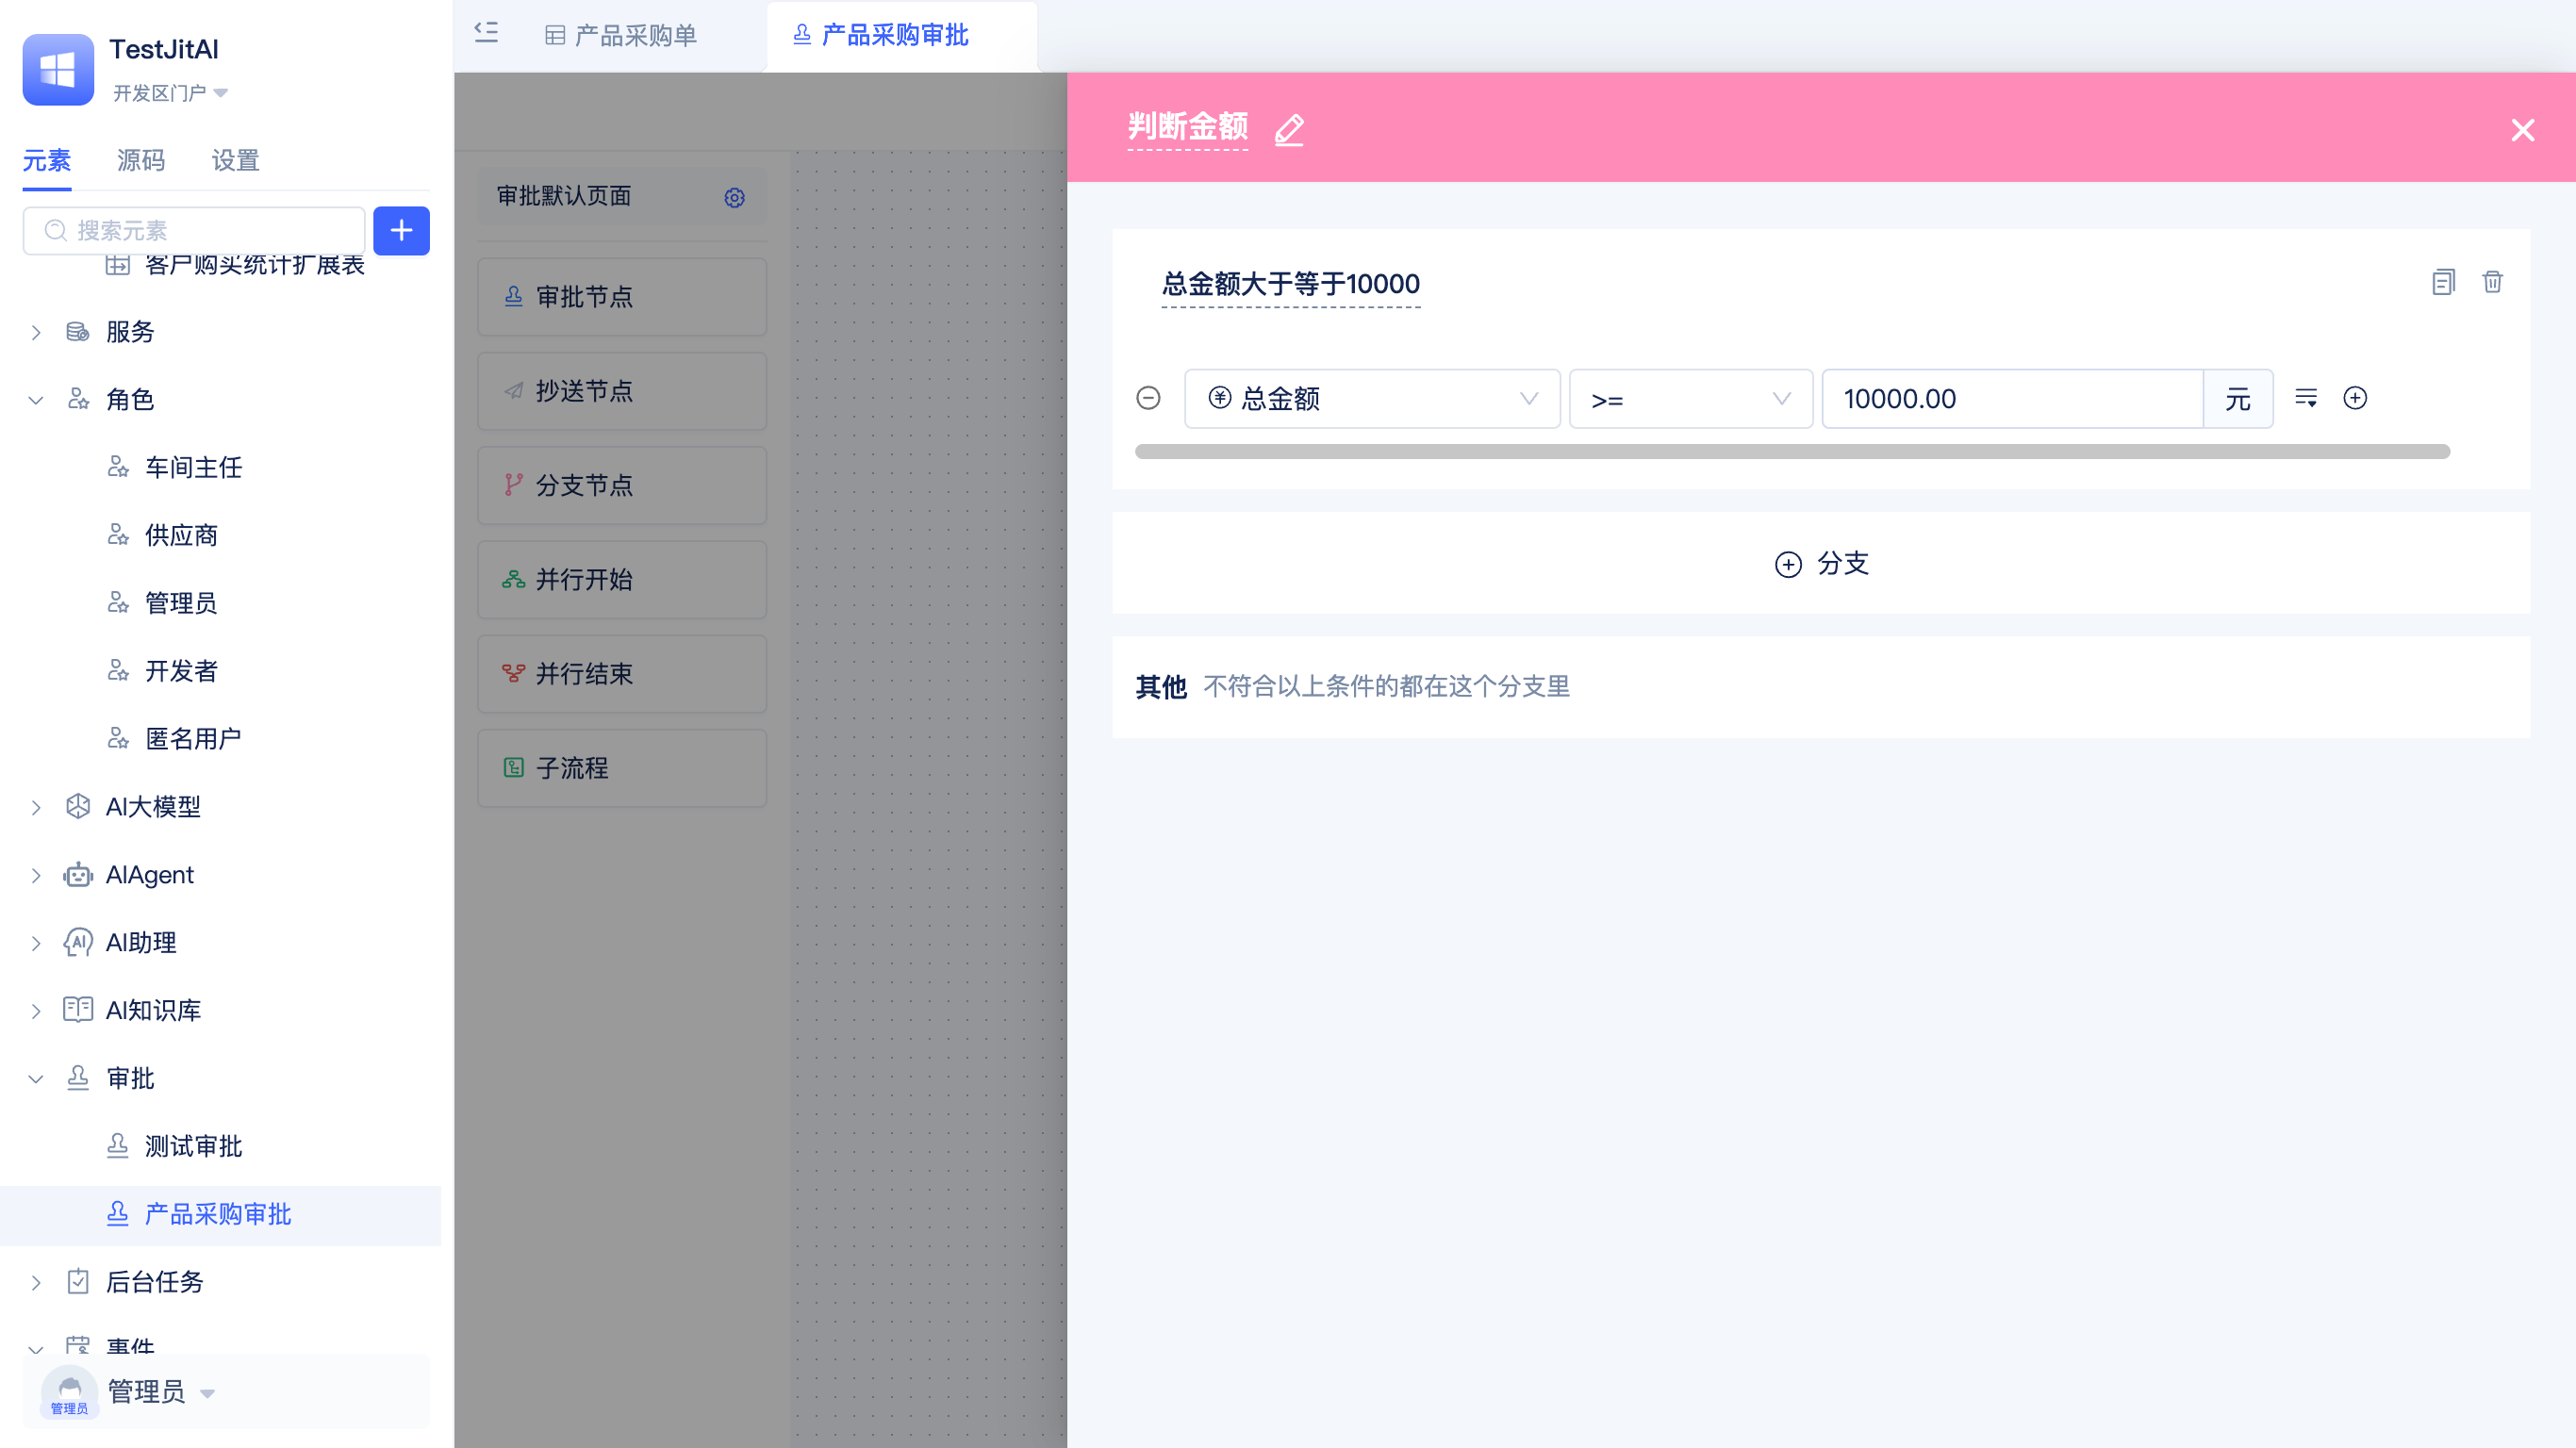The height and width of the screenshot is (1448, 2576).
Task: Select the 抄送节点 node type
Action: click(x=622, y=391)
